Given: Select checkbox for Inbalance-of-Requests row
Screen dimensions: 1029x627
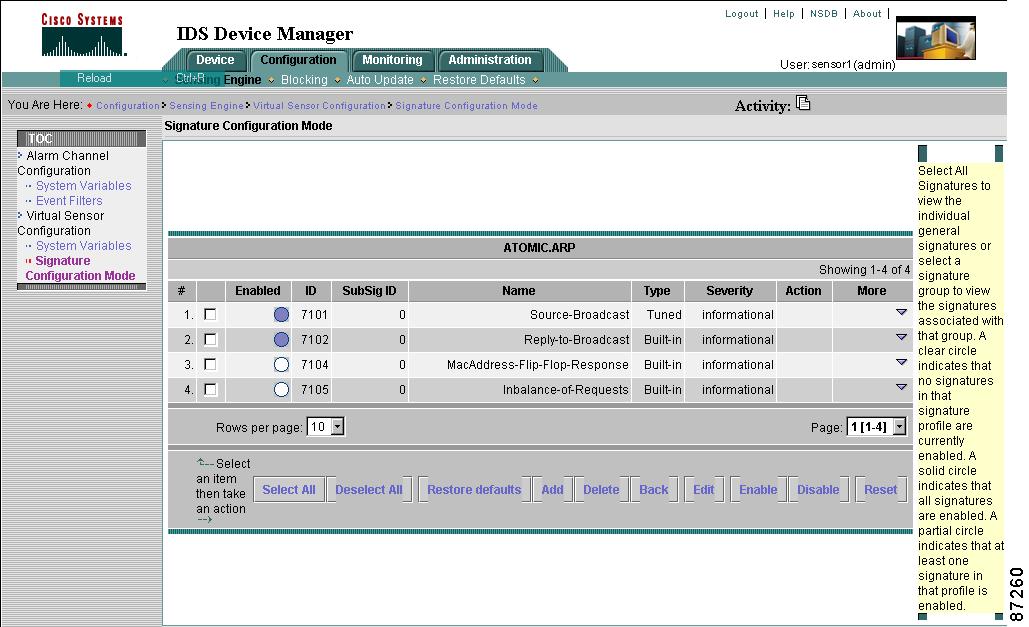Looking at the screenshot, I should [x=210, y=390].
